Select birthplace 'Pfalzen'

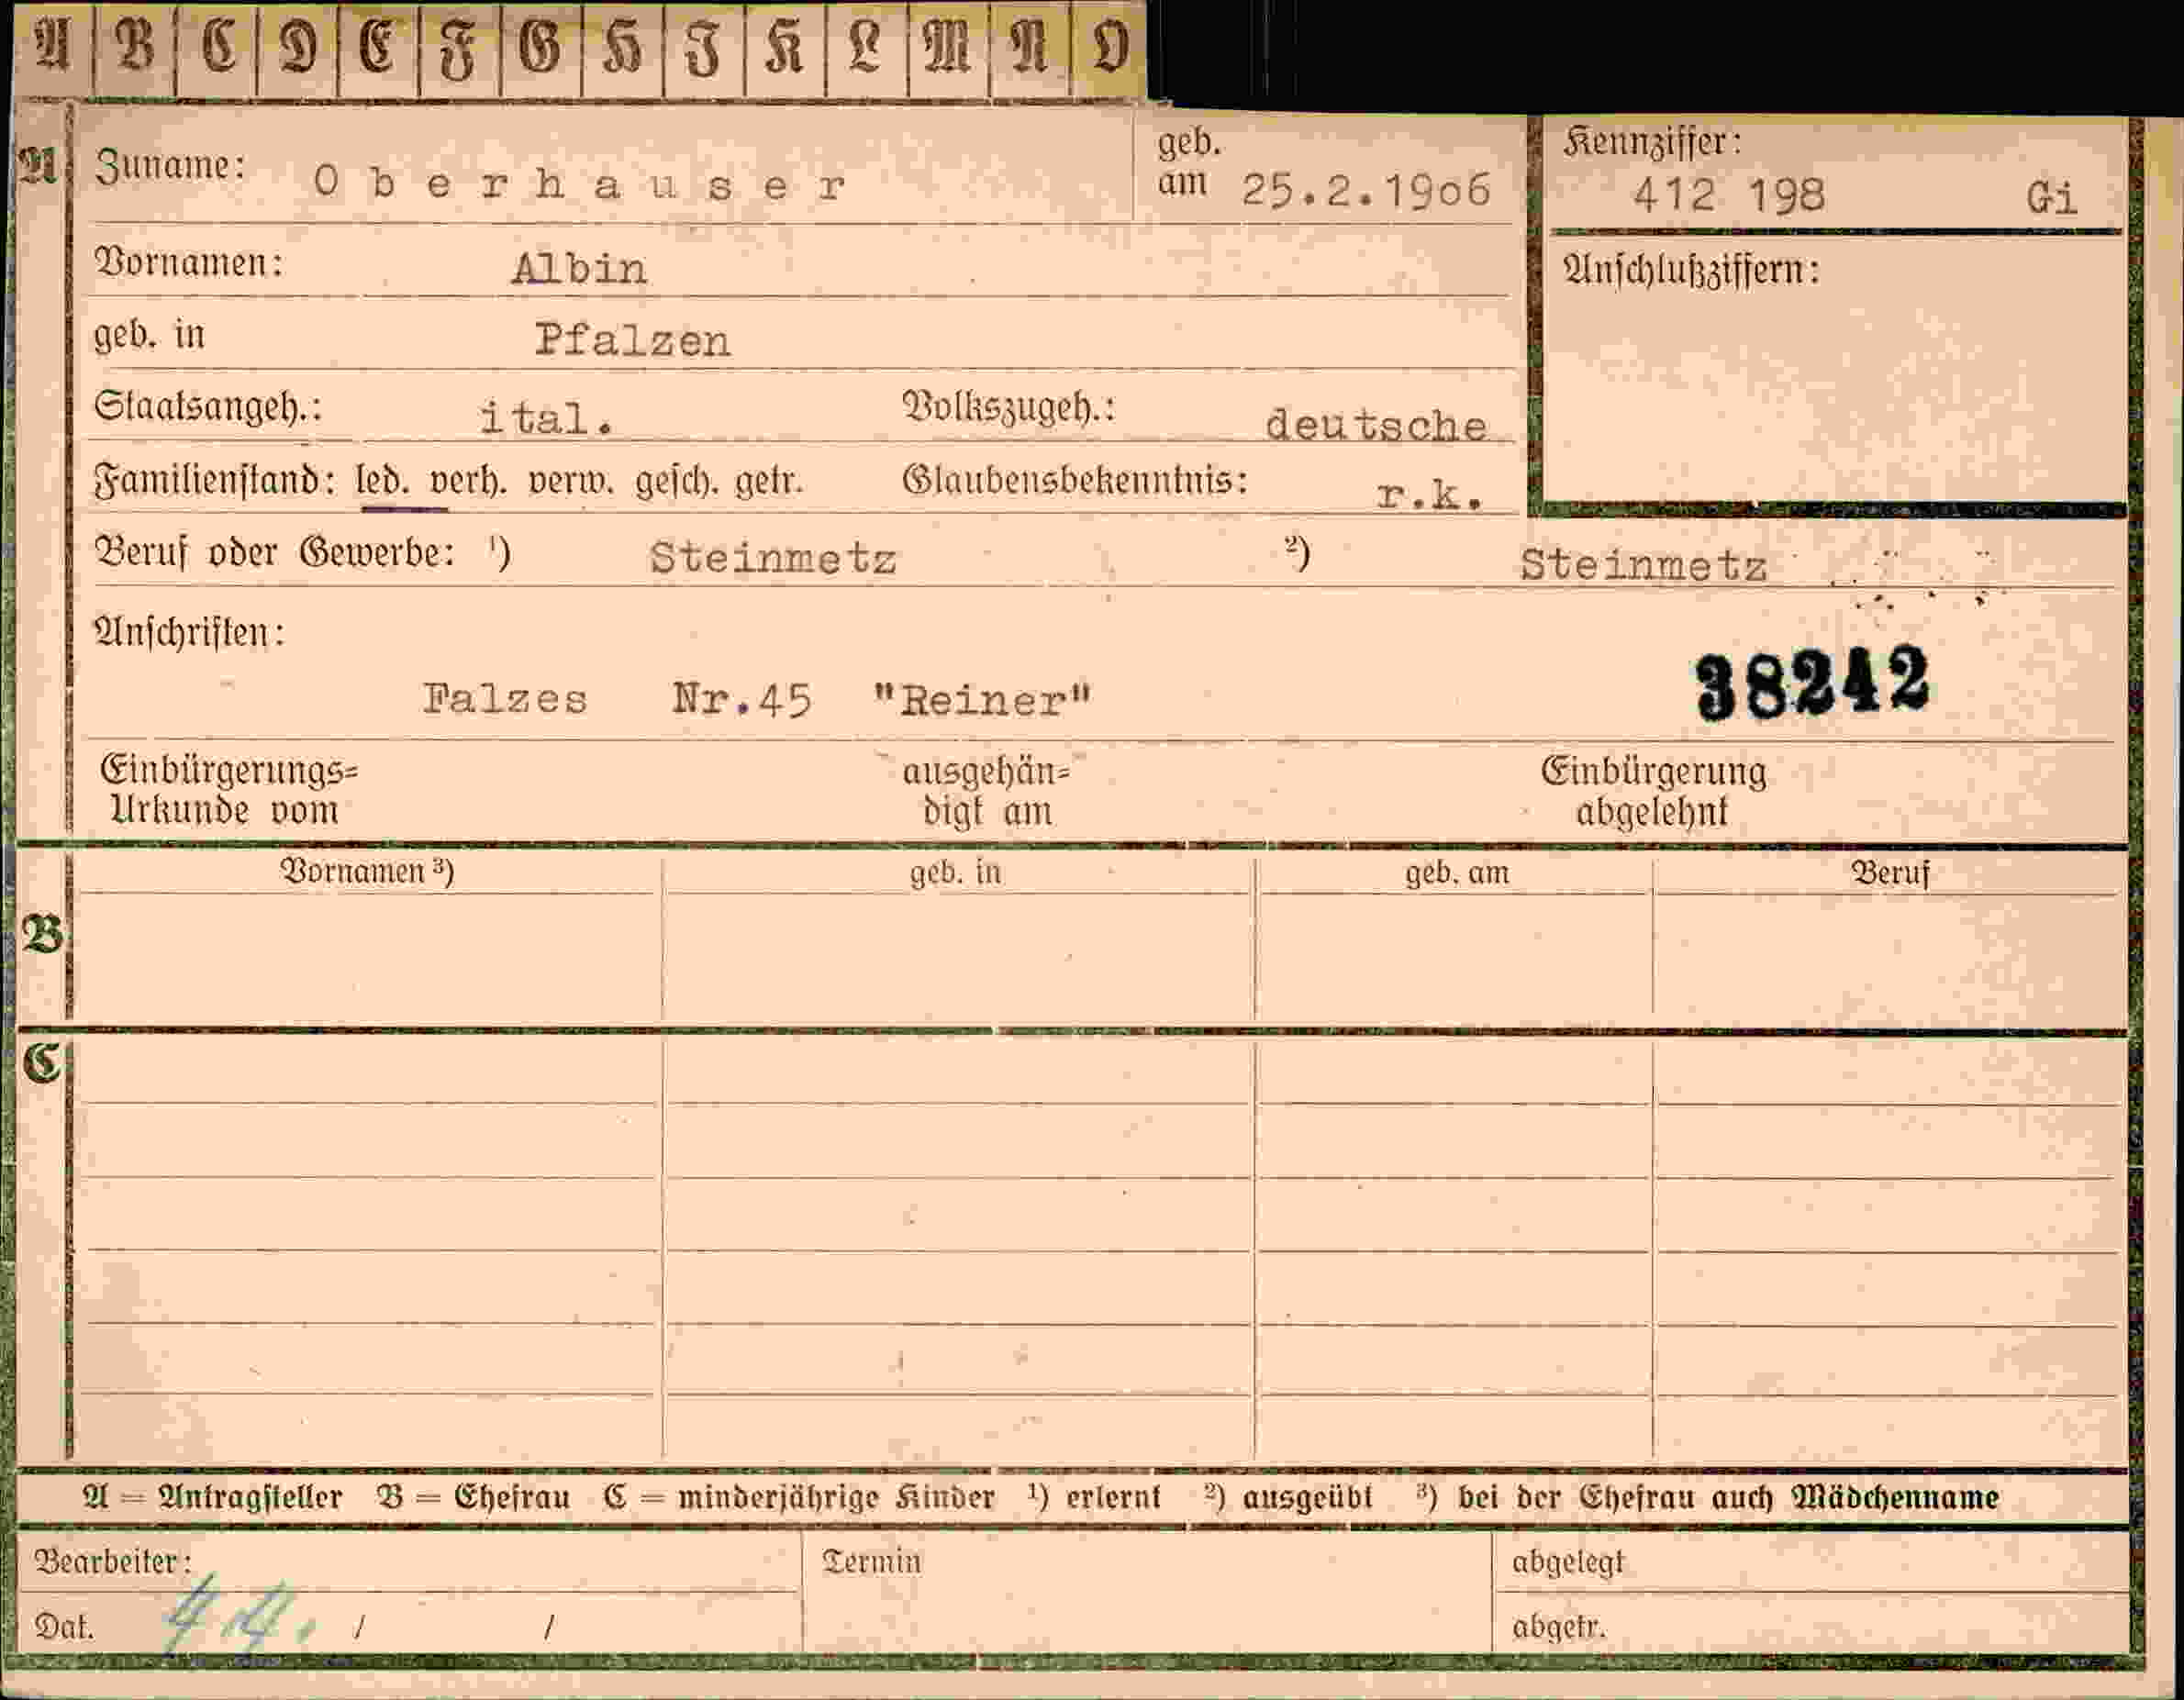(632, 341)
